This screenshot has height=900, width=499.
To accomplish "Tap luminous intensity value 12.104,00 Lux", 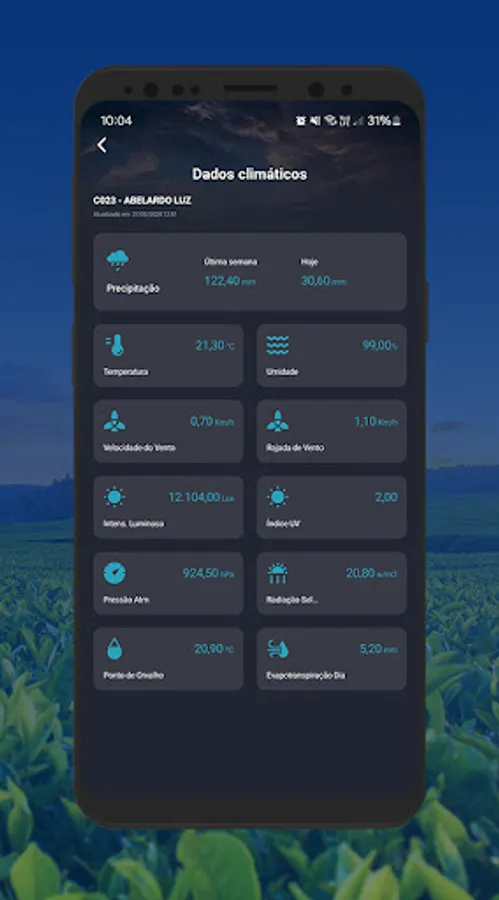I will [201, 497].
